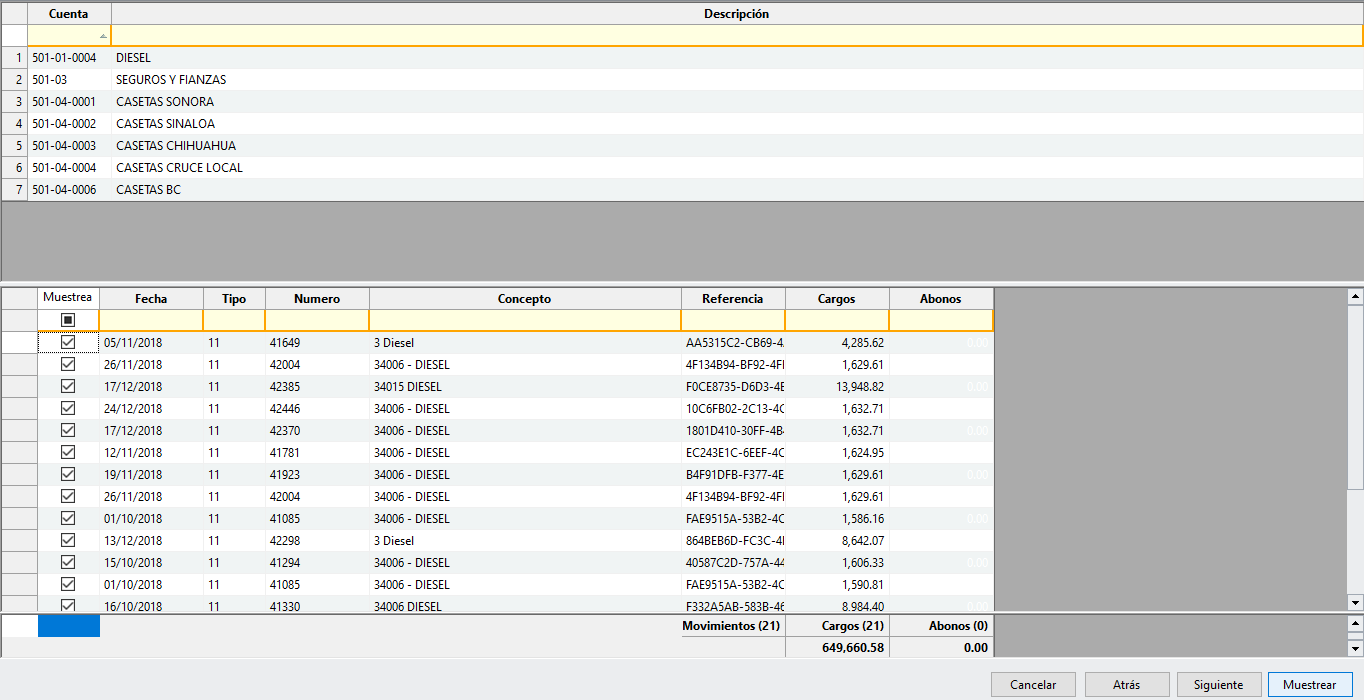Focus the Concepto filter input box
Screen dimensions: 1364x700
tap(524, 320)
